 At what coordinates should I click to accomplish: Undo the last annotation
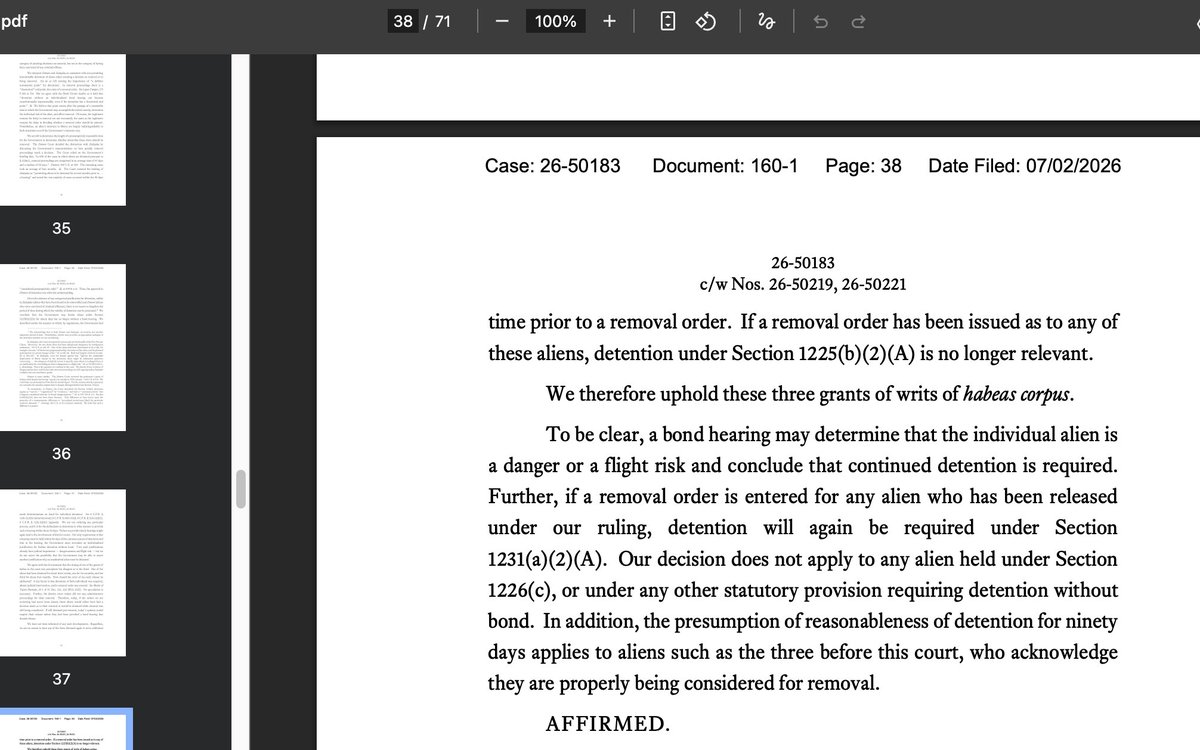(821, 21)
